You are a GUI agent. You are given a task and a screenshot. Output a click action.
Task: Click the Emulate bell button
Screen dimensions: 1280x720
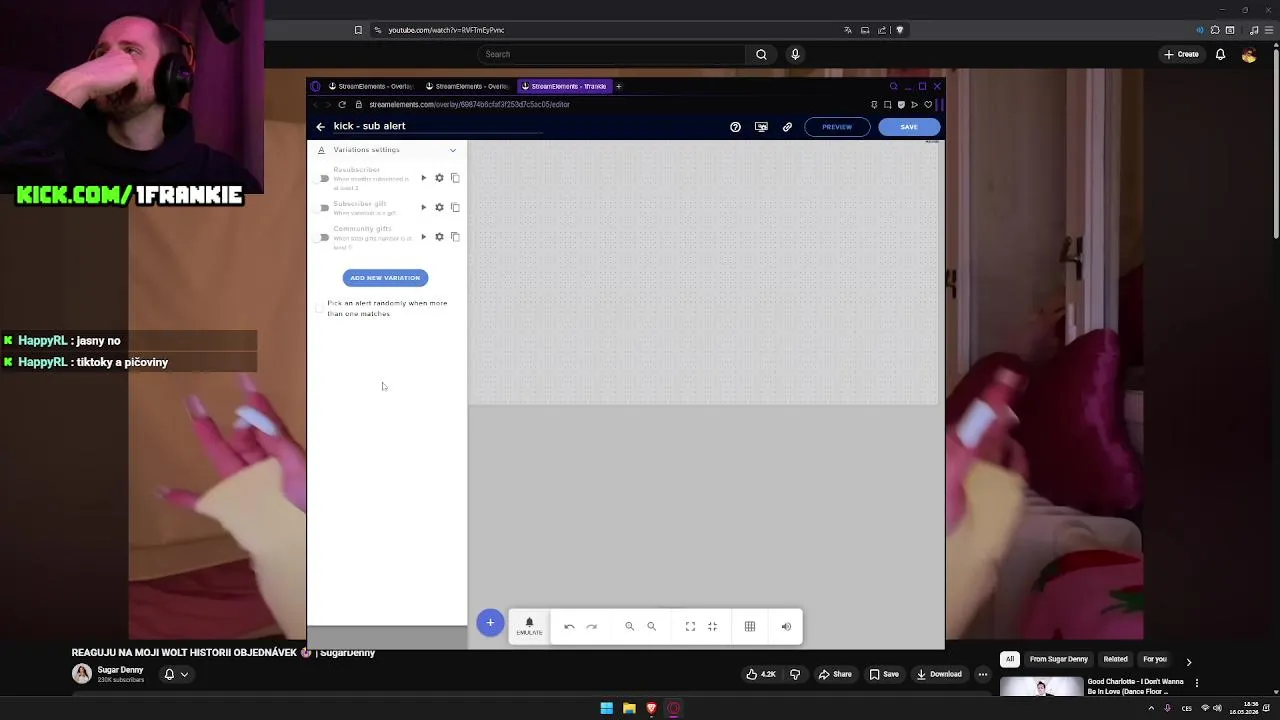pos(529,626)
